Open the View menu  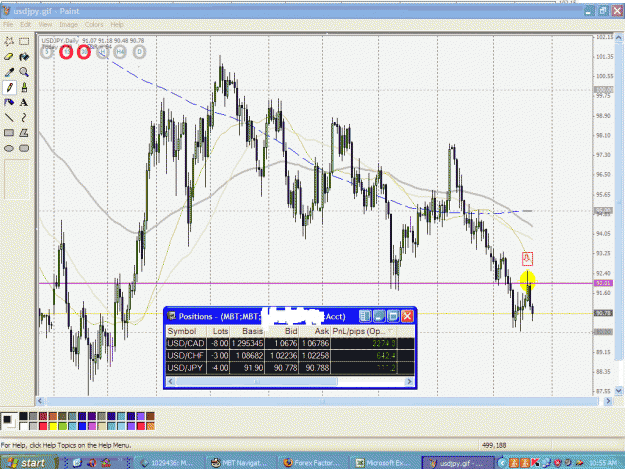coord(45,24)
